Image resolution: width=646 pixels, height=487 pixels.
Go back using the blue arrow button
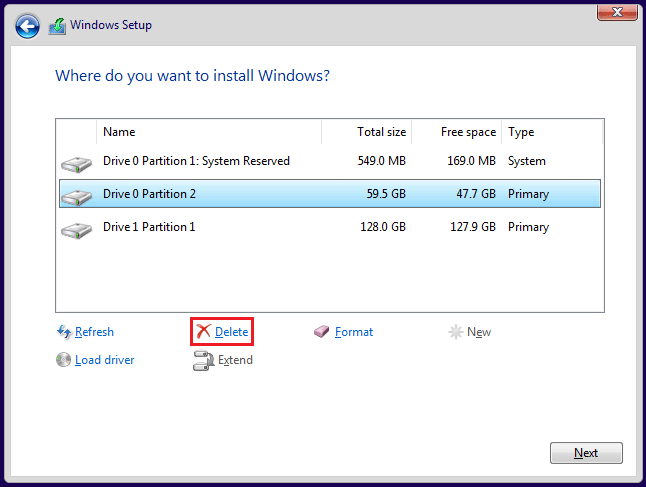click(x=27, y=26)
